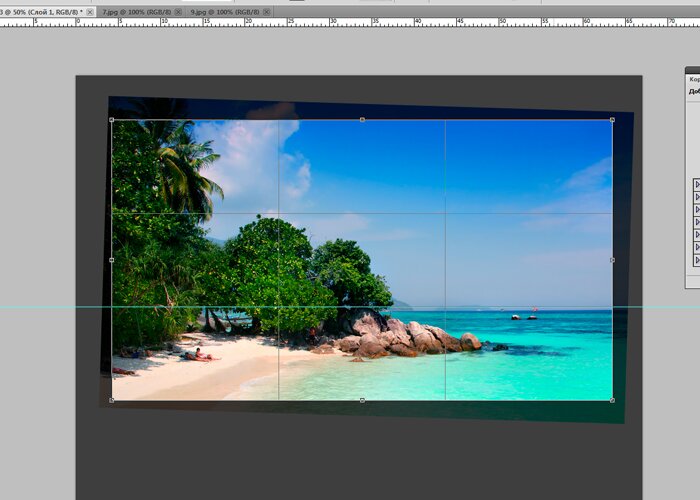This screenshot has width=700, height=500.
Task: Expand the bottommost preset group triangle in the adjustments panel
Action: point(697,260)
